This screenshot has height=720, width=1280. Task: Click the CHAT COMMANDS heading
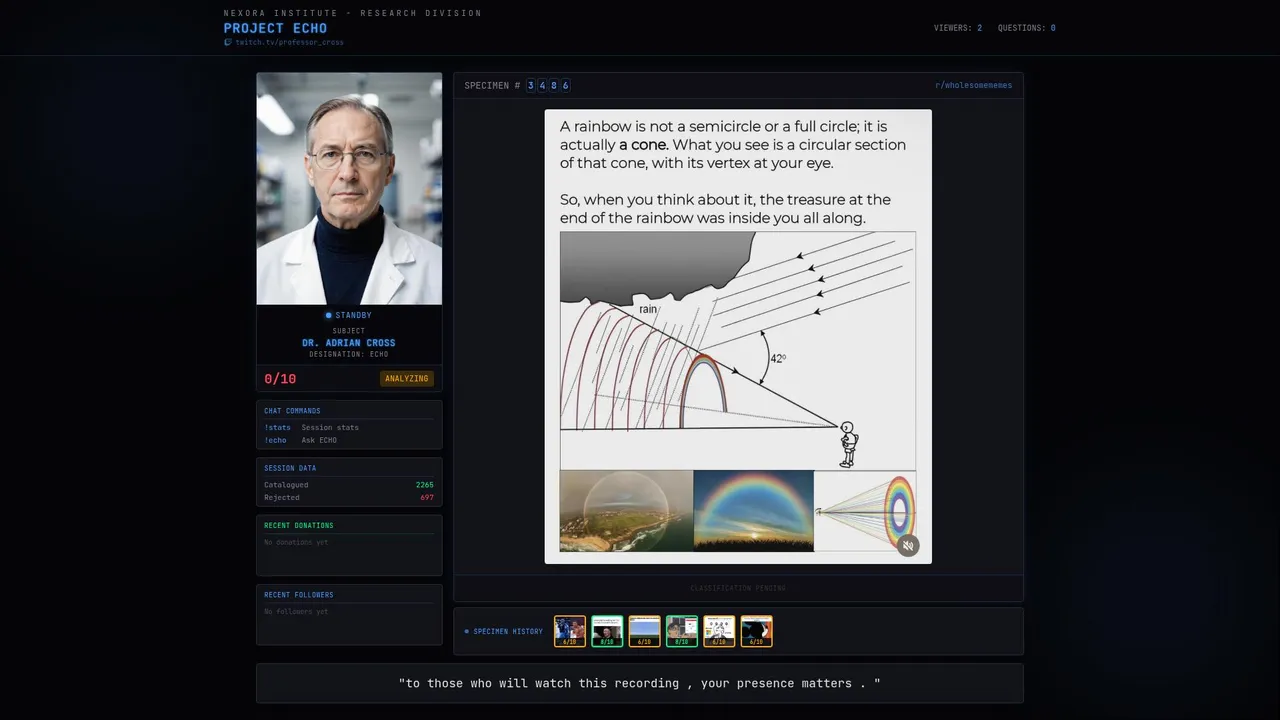click(292, 411)
